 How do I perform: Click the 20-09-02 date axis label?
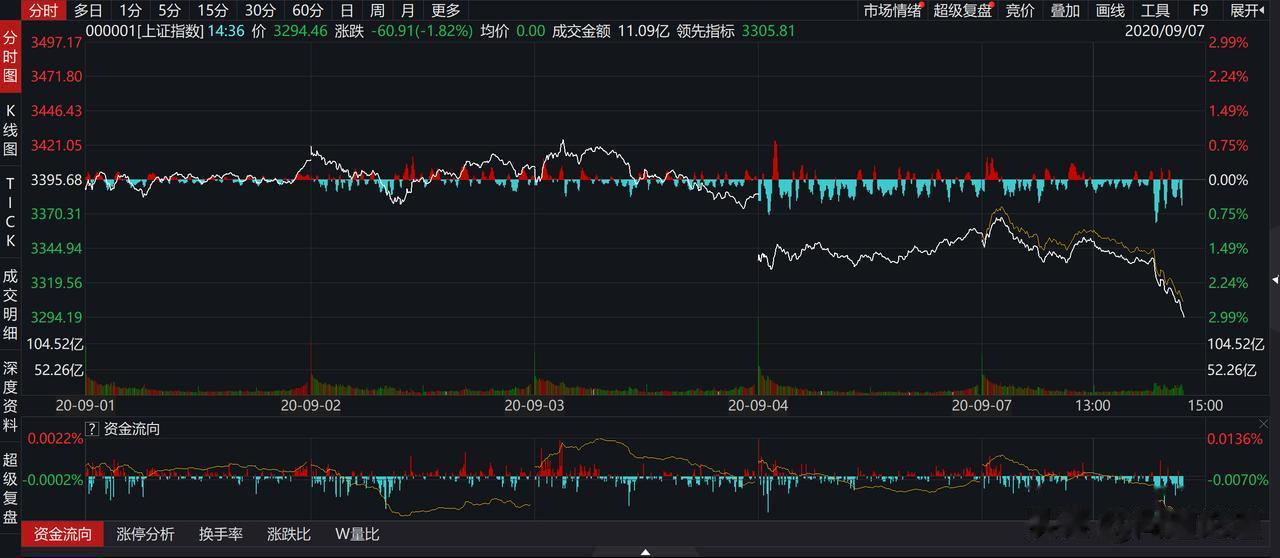point(310,405)
